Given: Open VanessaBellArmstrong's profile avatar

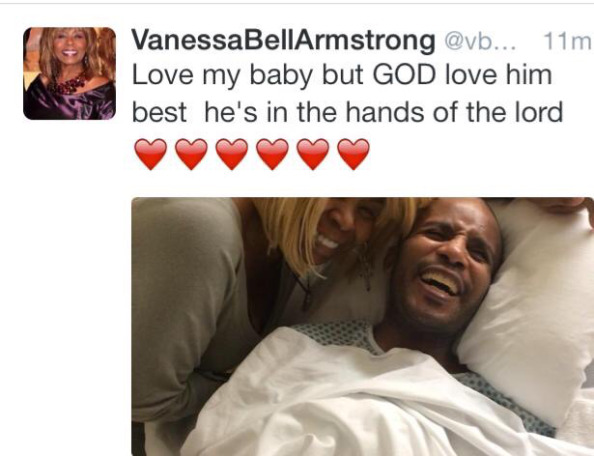Looking at the screenshot, I should (x=69, y=73).
